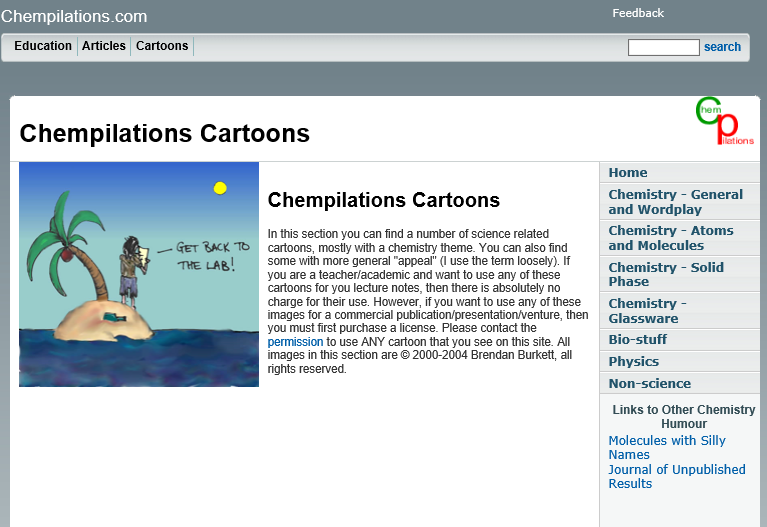Open Chemistry - Solid Phase section

click(665, 274)
